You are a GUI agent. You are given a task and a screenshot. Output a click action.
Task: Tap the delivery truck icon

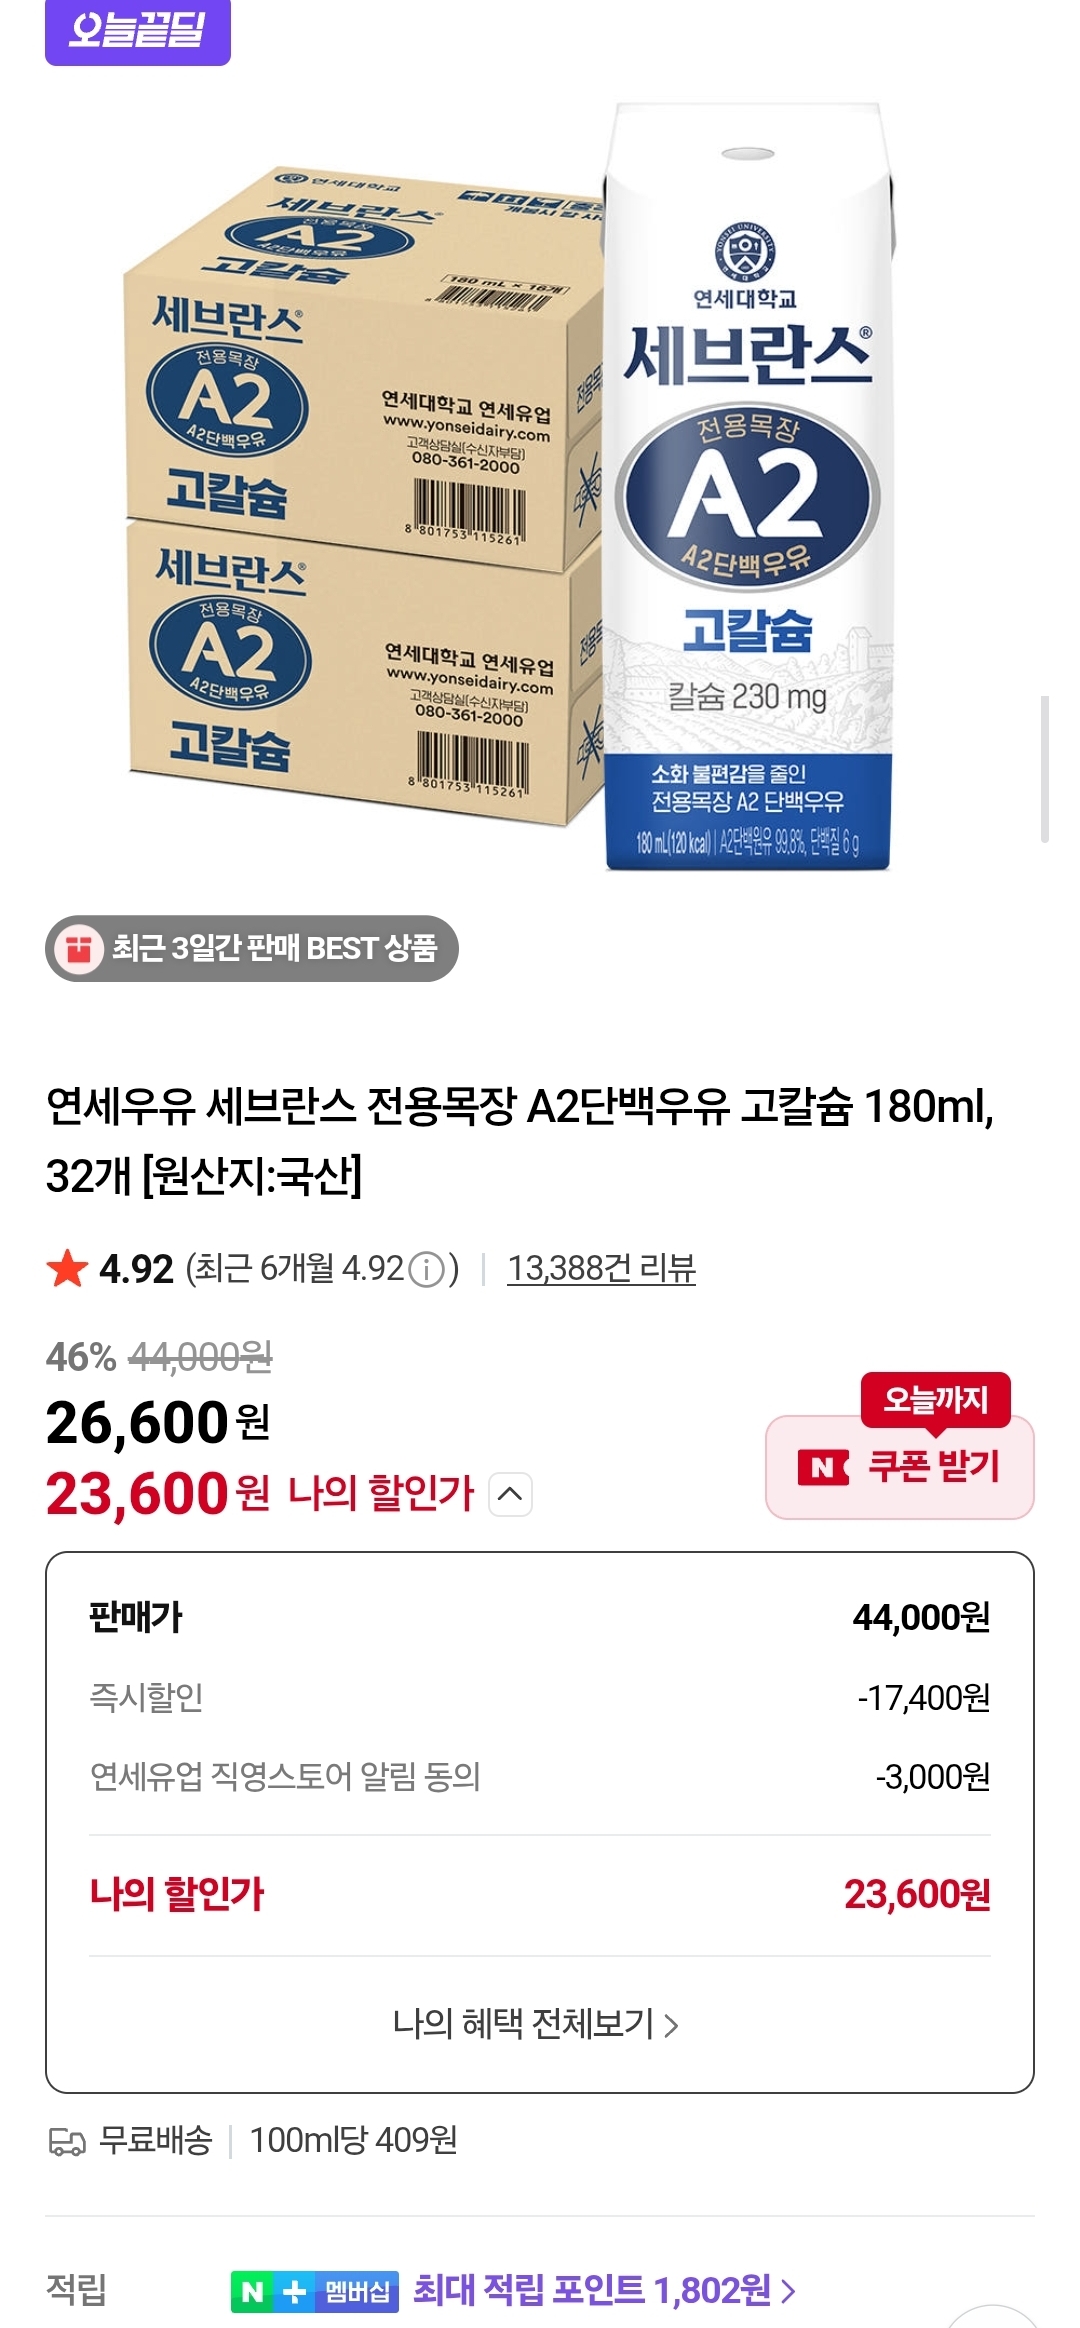pos(67,2141)
